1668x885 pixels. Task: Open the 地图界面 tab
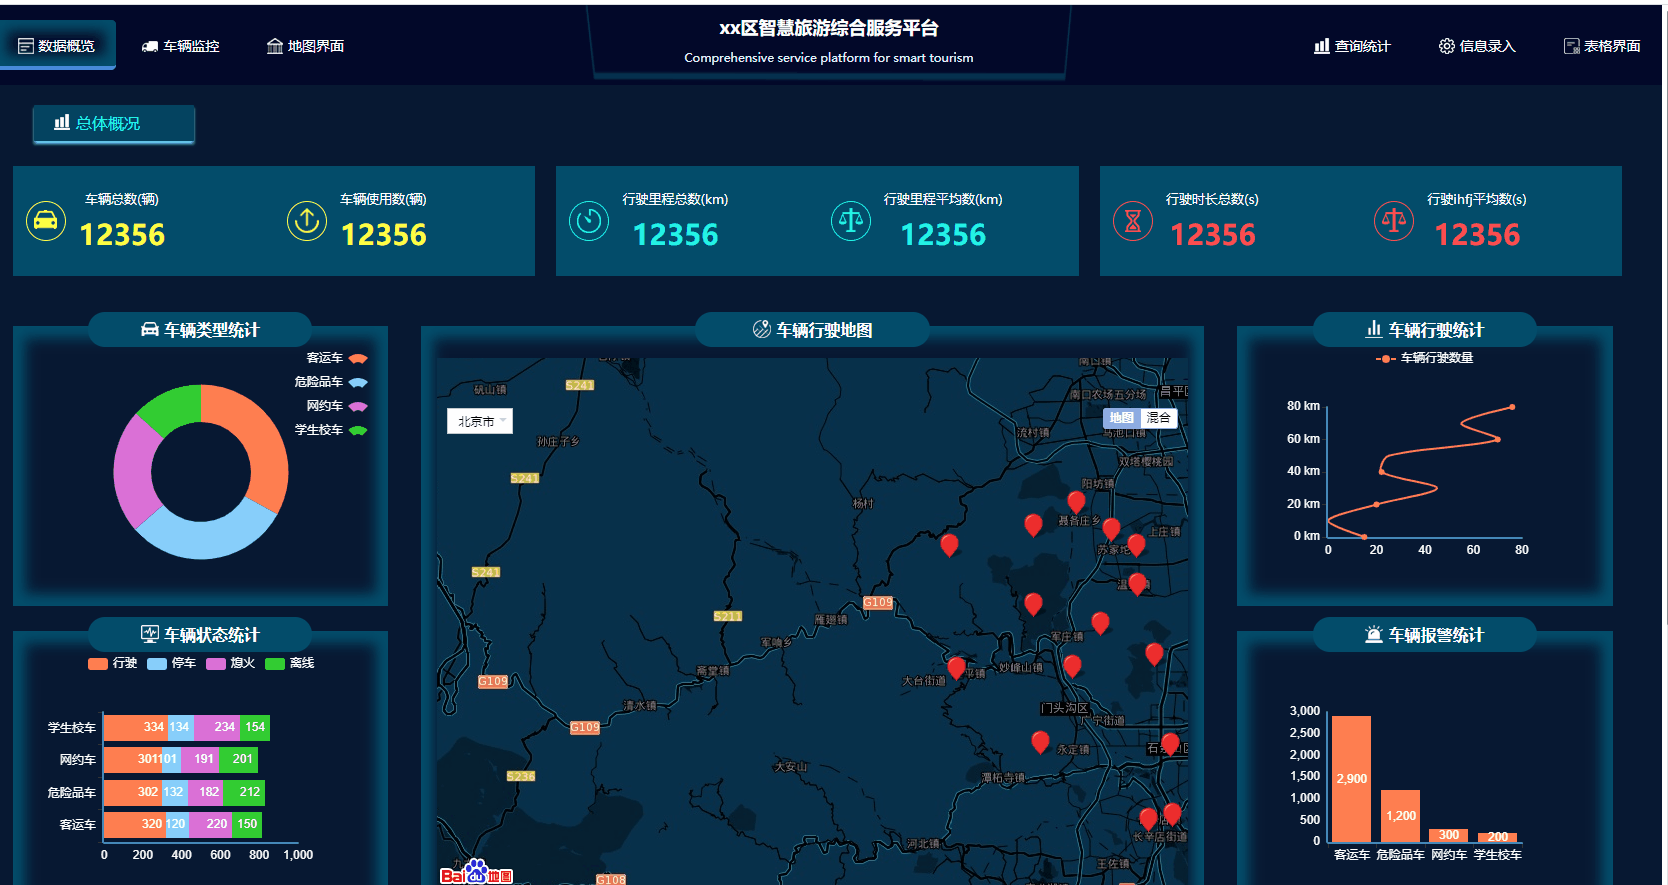click(305, 46)
